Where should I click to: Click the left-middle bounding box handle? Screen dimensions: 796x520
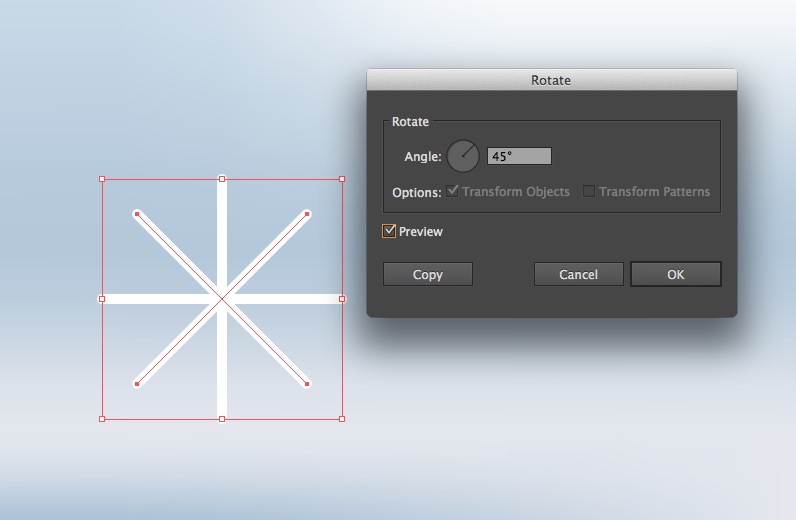pyautogui.click(x=102, y=299)
